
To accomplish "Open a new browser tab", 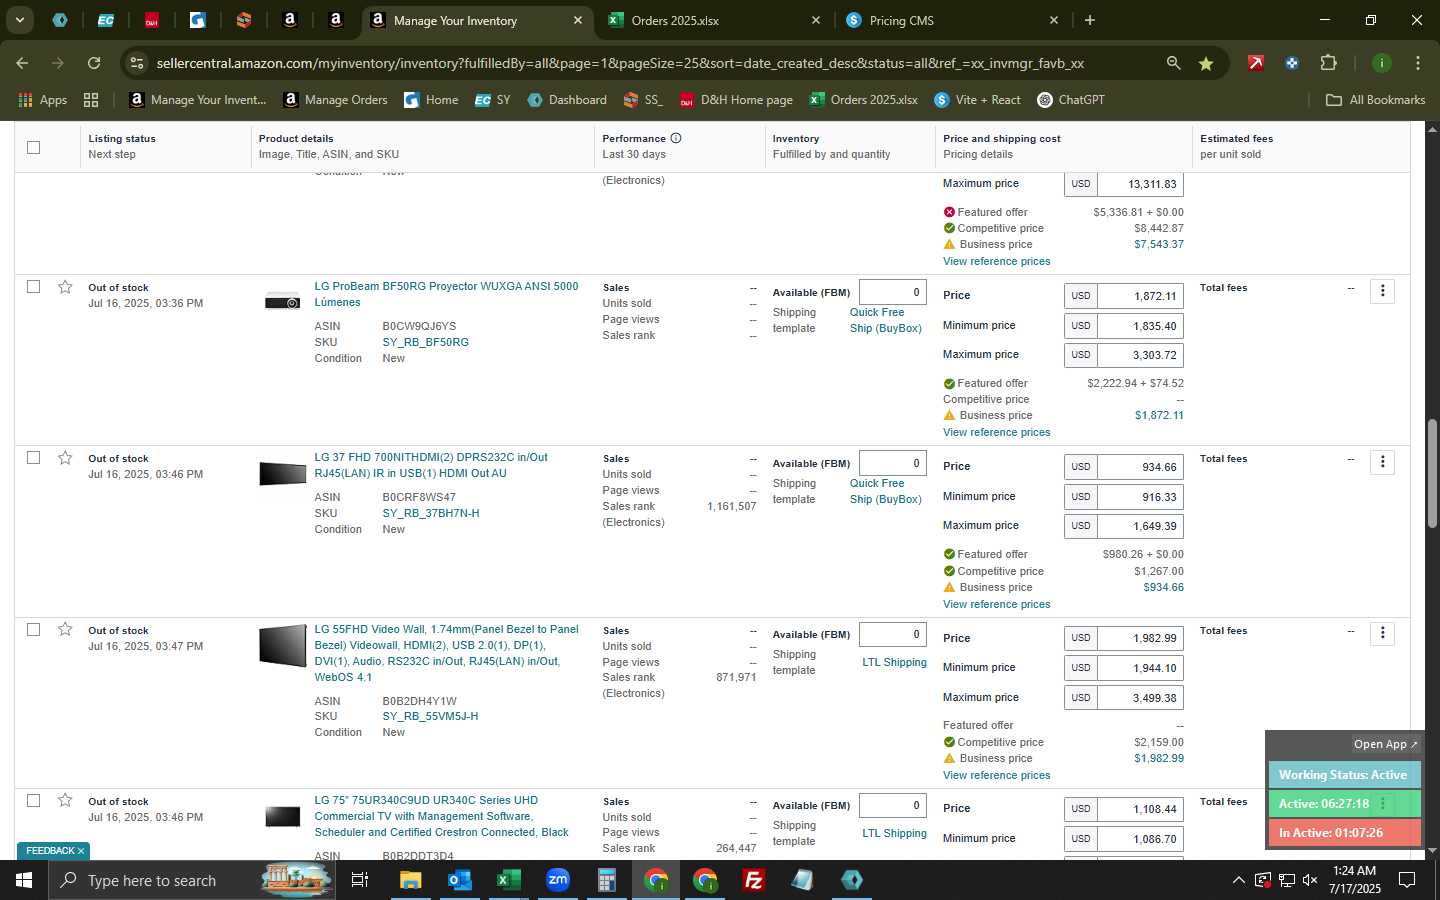I will pos(1089,20).
